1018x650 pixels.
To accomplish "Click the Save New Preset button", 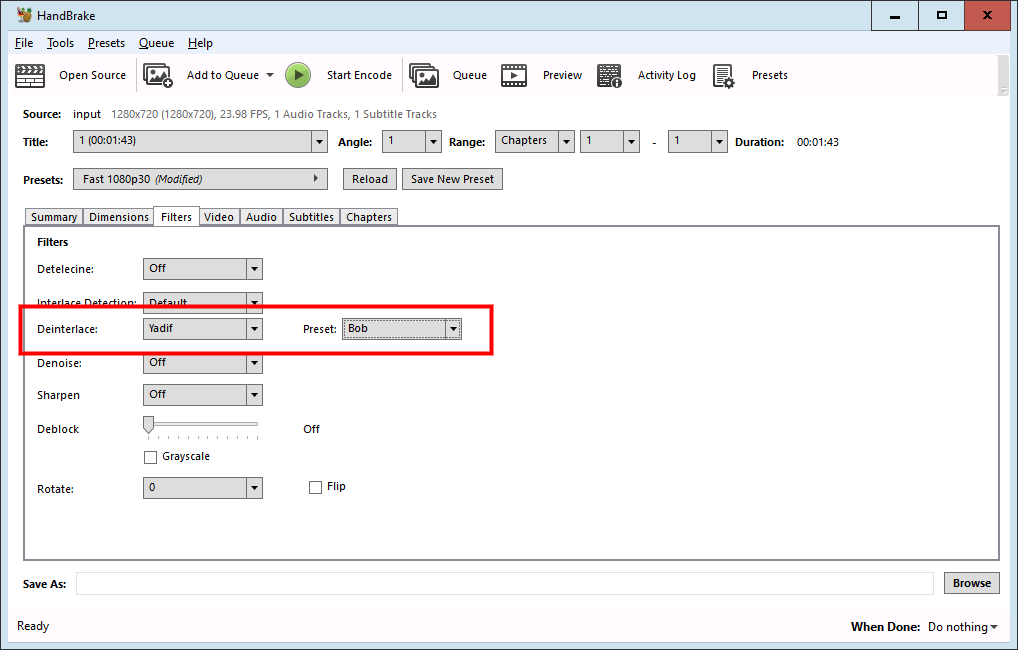I will click(x=453, y=179).
